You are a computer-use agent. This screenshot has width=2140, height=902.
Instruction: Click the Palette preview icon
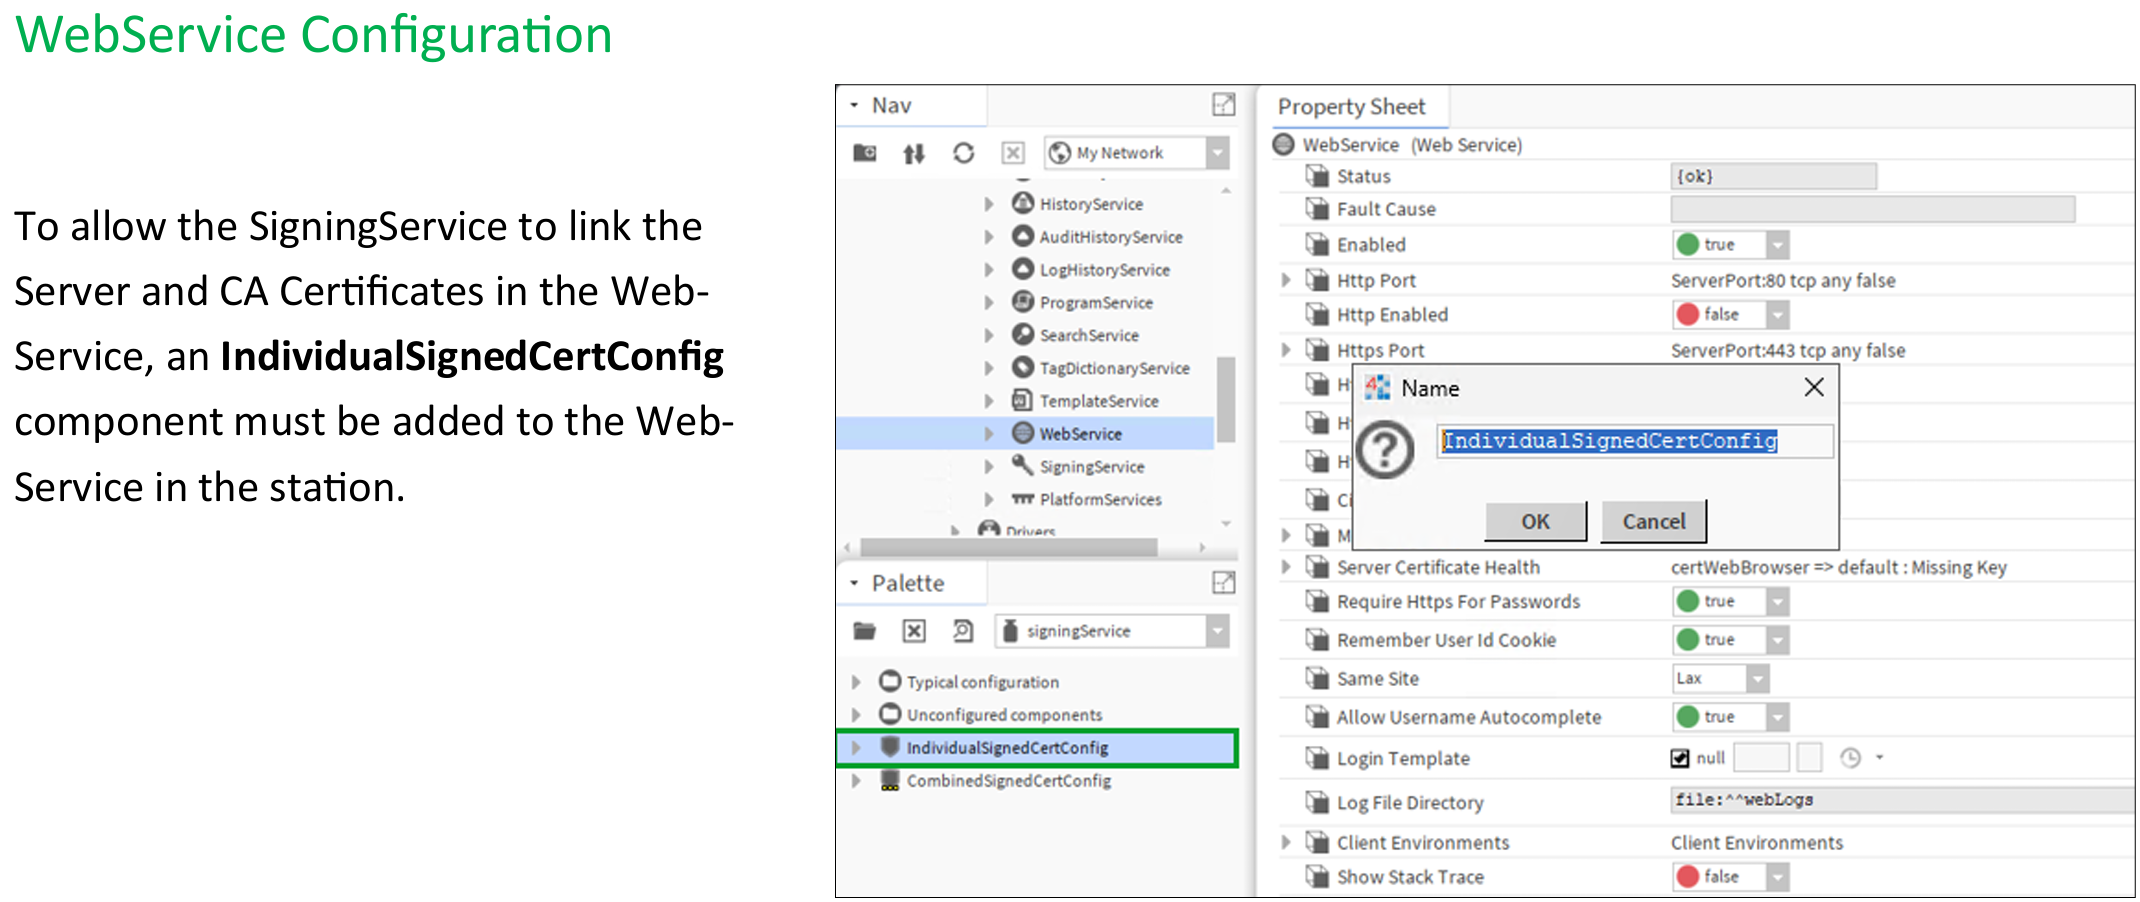pos(963,631)
